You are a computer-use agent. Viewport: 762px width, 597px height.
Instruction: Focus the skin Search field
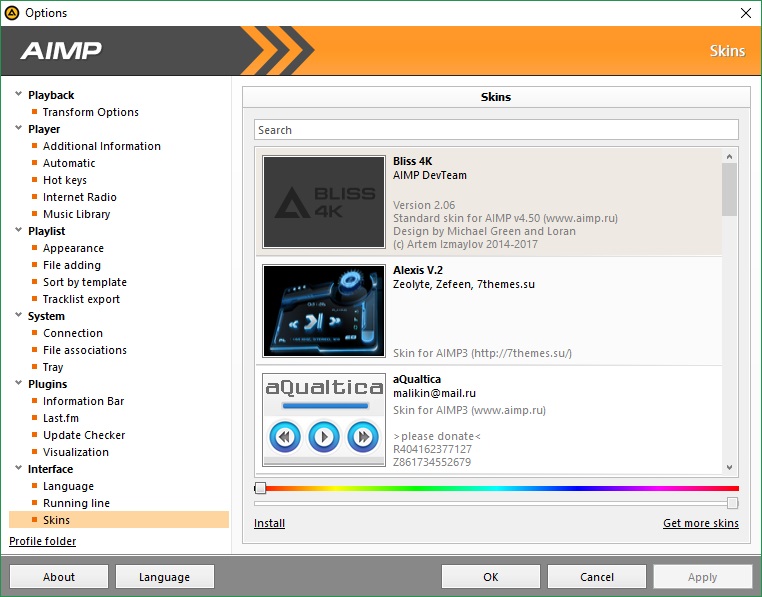[496, 130]
